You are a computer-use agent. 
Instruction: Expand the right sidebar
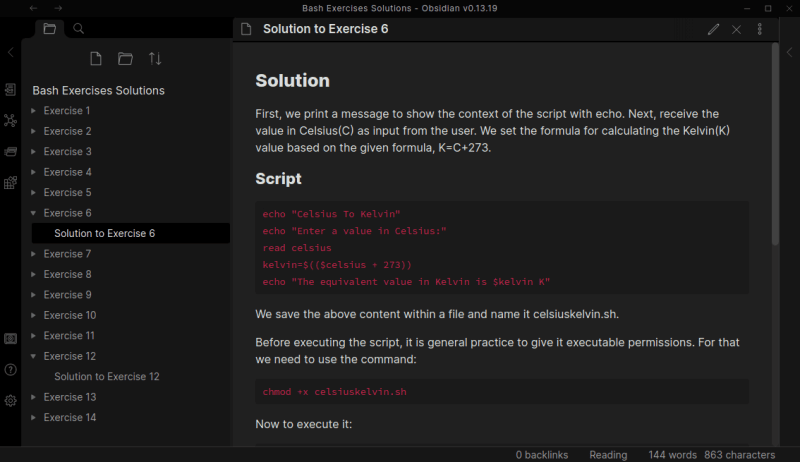pos(789,52)
